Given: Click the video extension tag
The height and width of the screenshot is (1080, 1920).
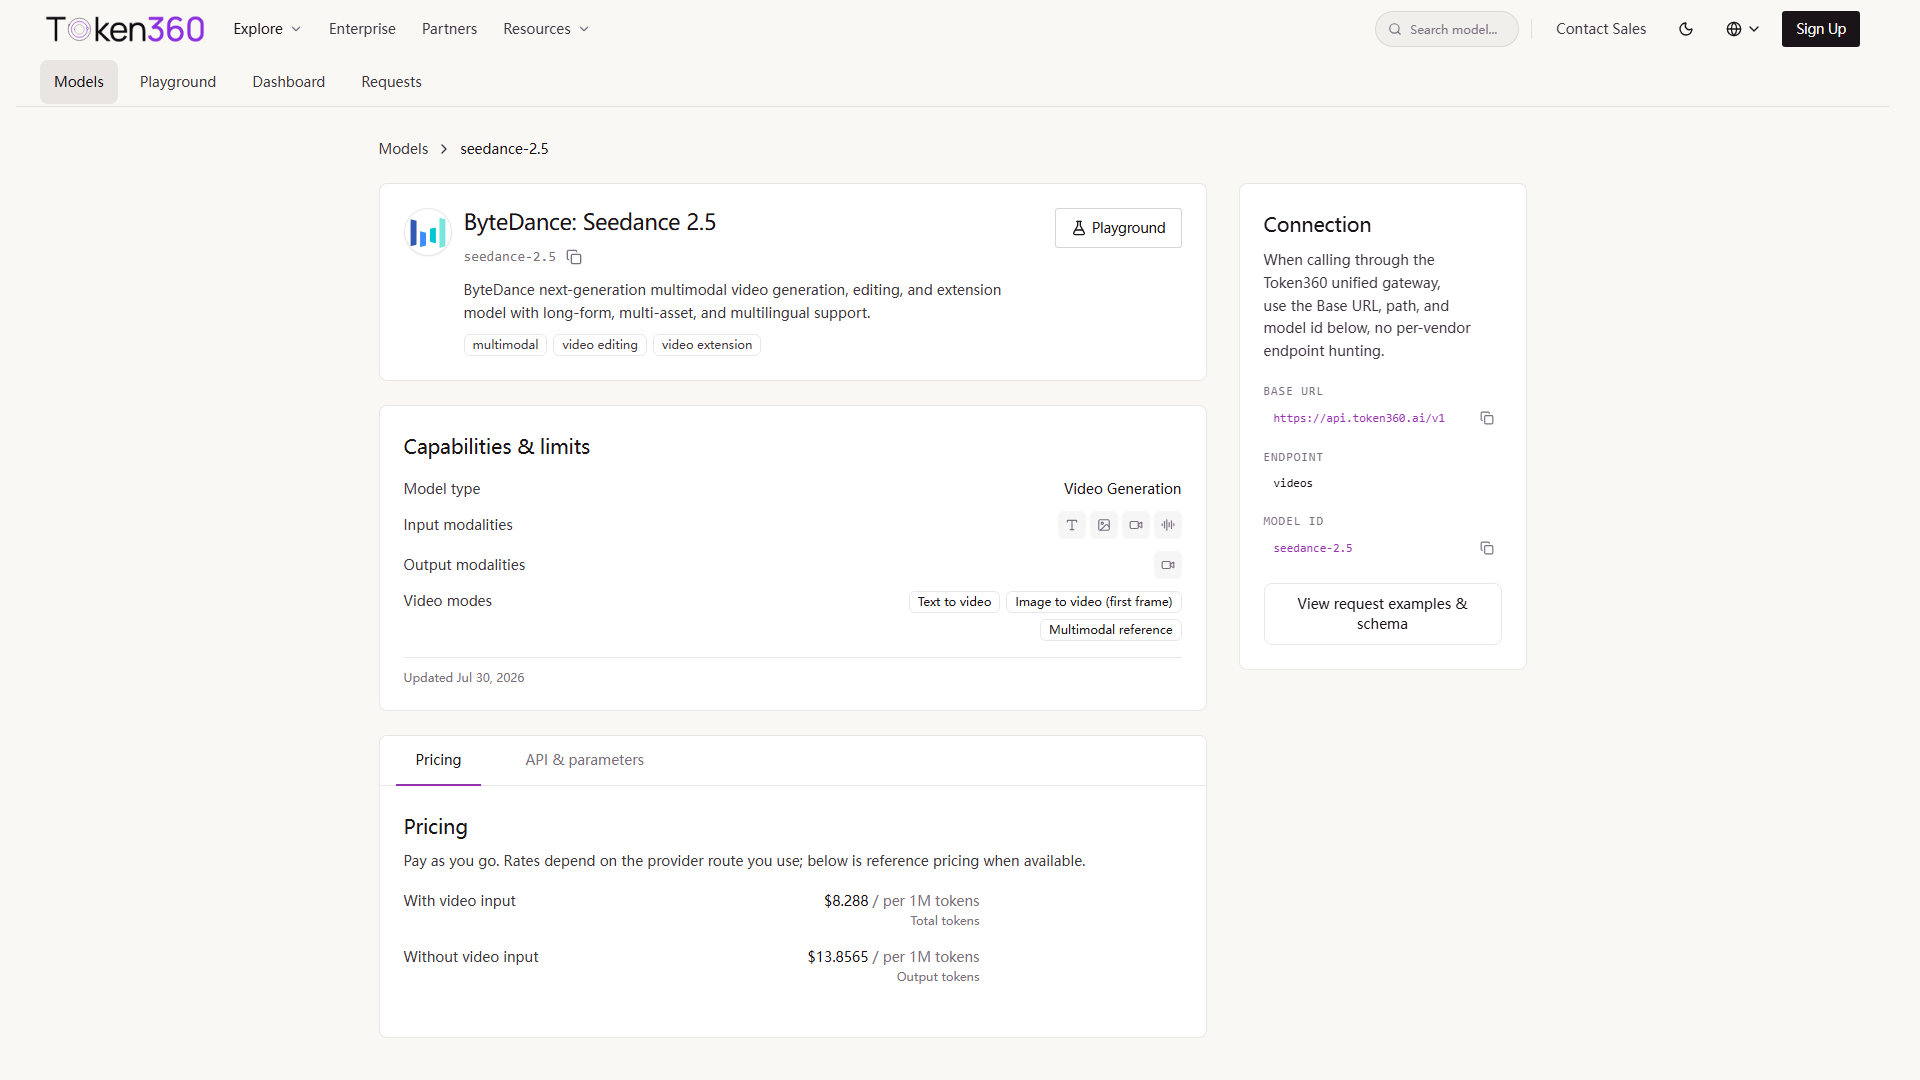Looking at the screenshot, I should [x=707, y=345].
